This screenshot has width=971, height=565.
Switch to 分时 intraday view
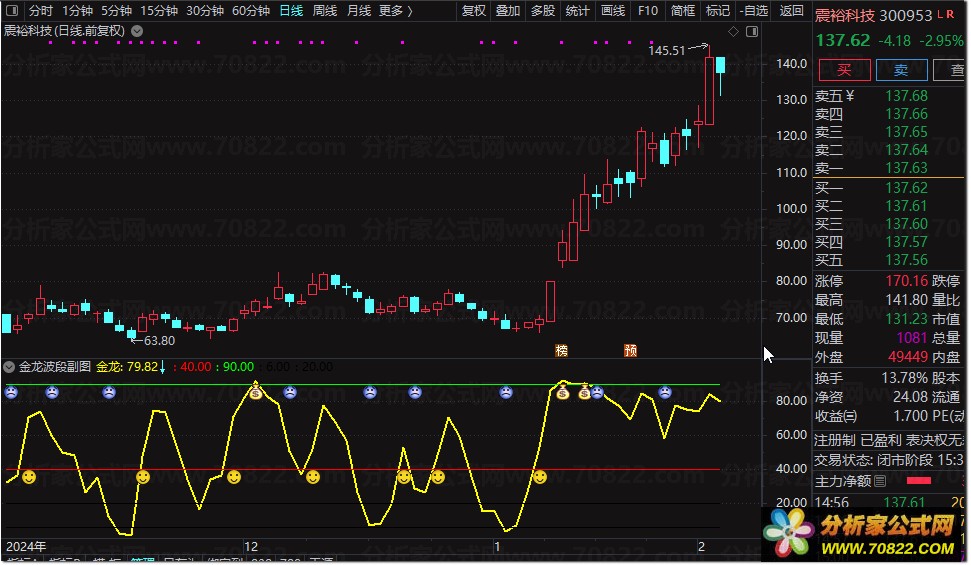coord(41,11)
